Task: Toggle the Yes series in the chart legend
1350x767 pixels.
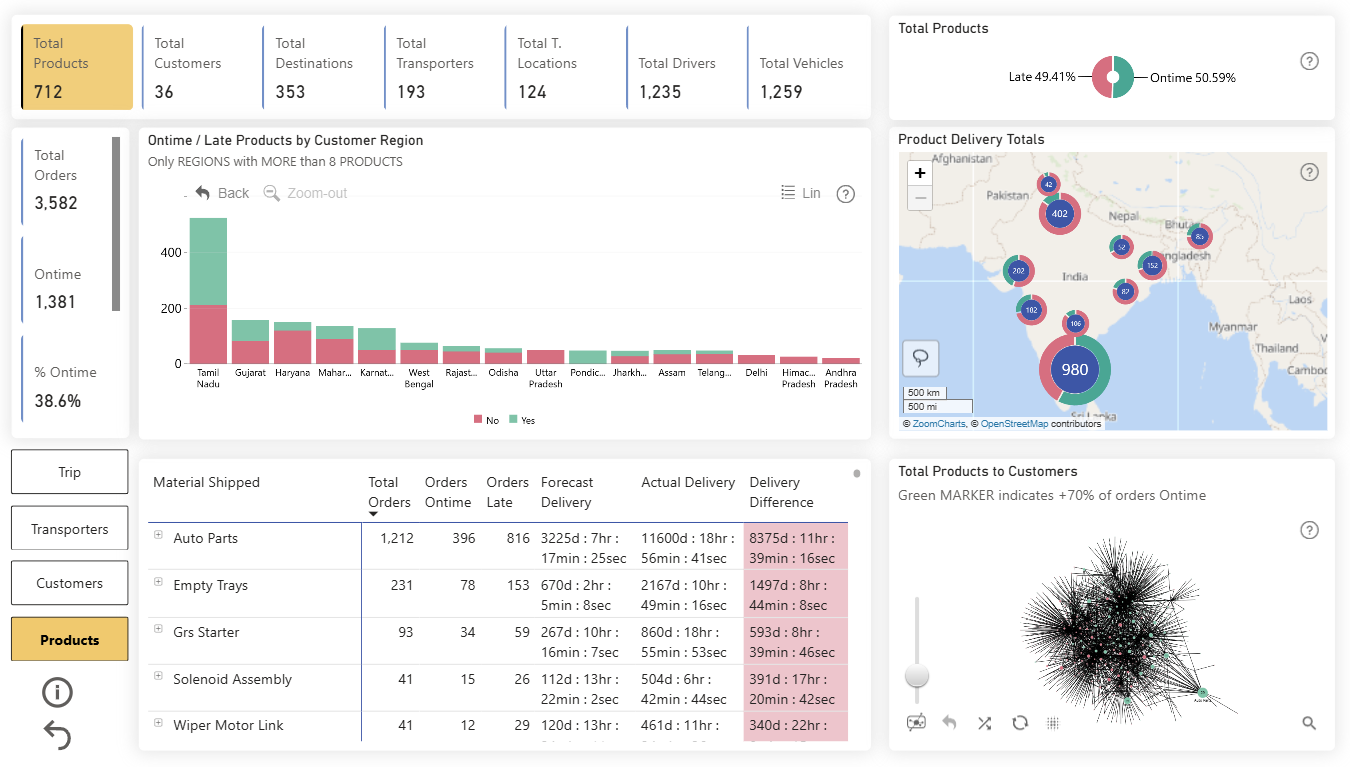Action: (521, 420)
